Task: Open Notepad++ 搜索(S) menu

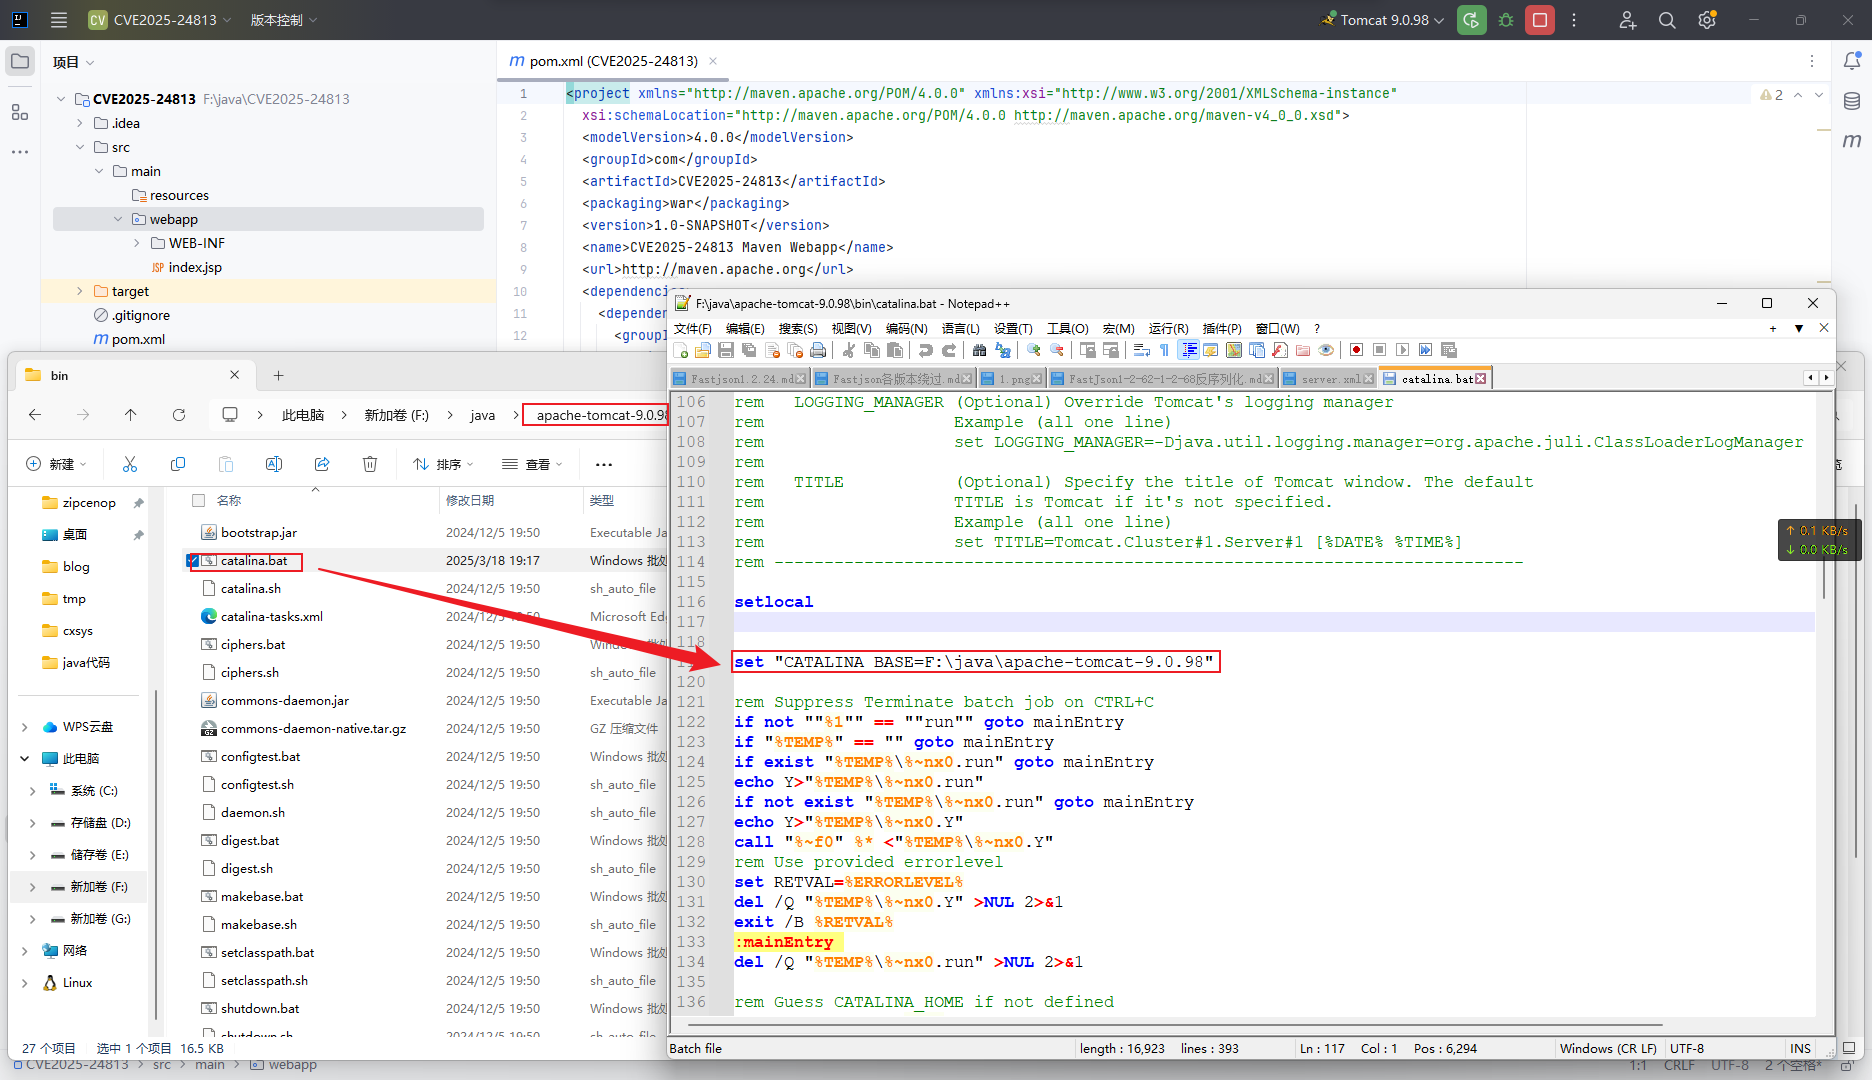Action: 798,328
